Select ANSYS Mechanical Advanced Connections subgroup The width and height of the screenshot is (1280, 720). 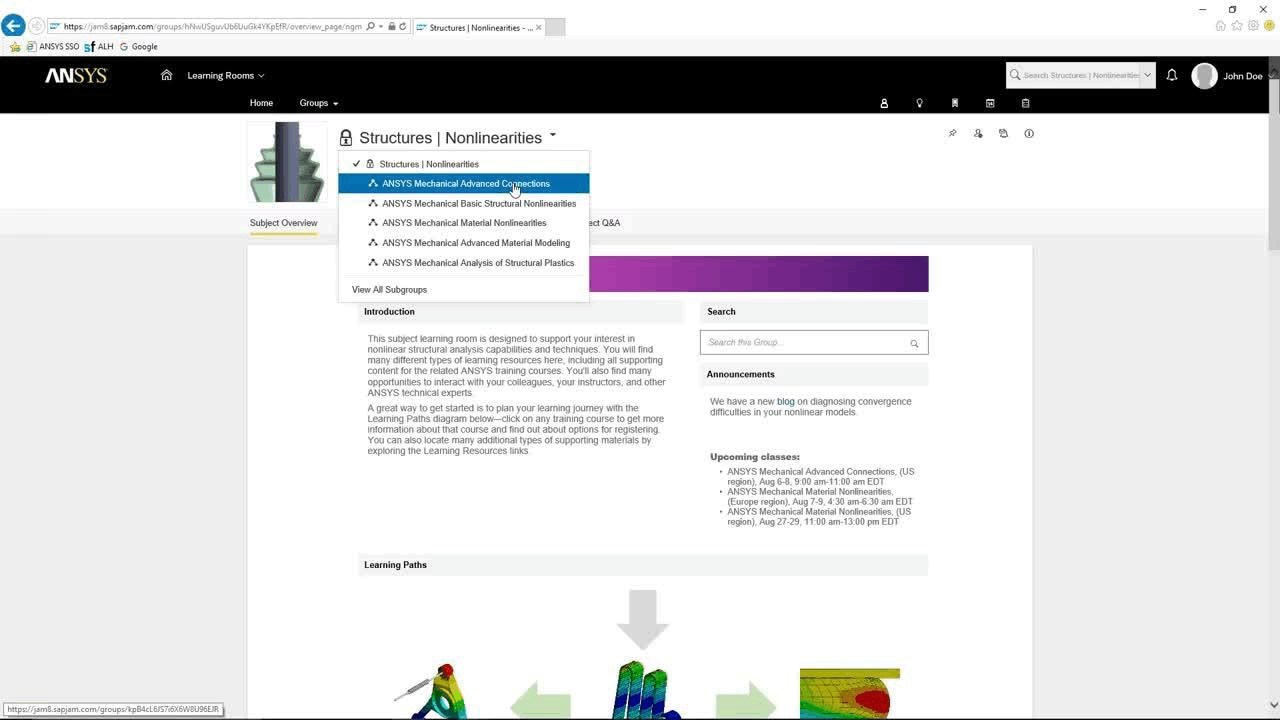[x=464, y=184]
